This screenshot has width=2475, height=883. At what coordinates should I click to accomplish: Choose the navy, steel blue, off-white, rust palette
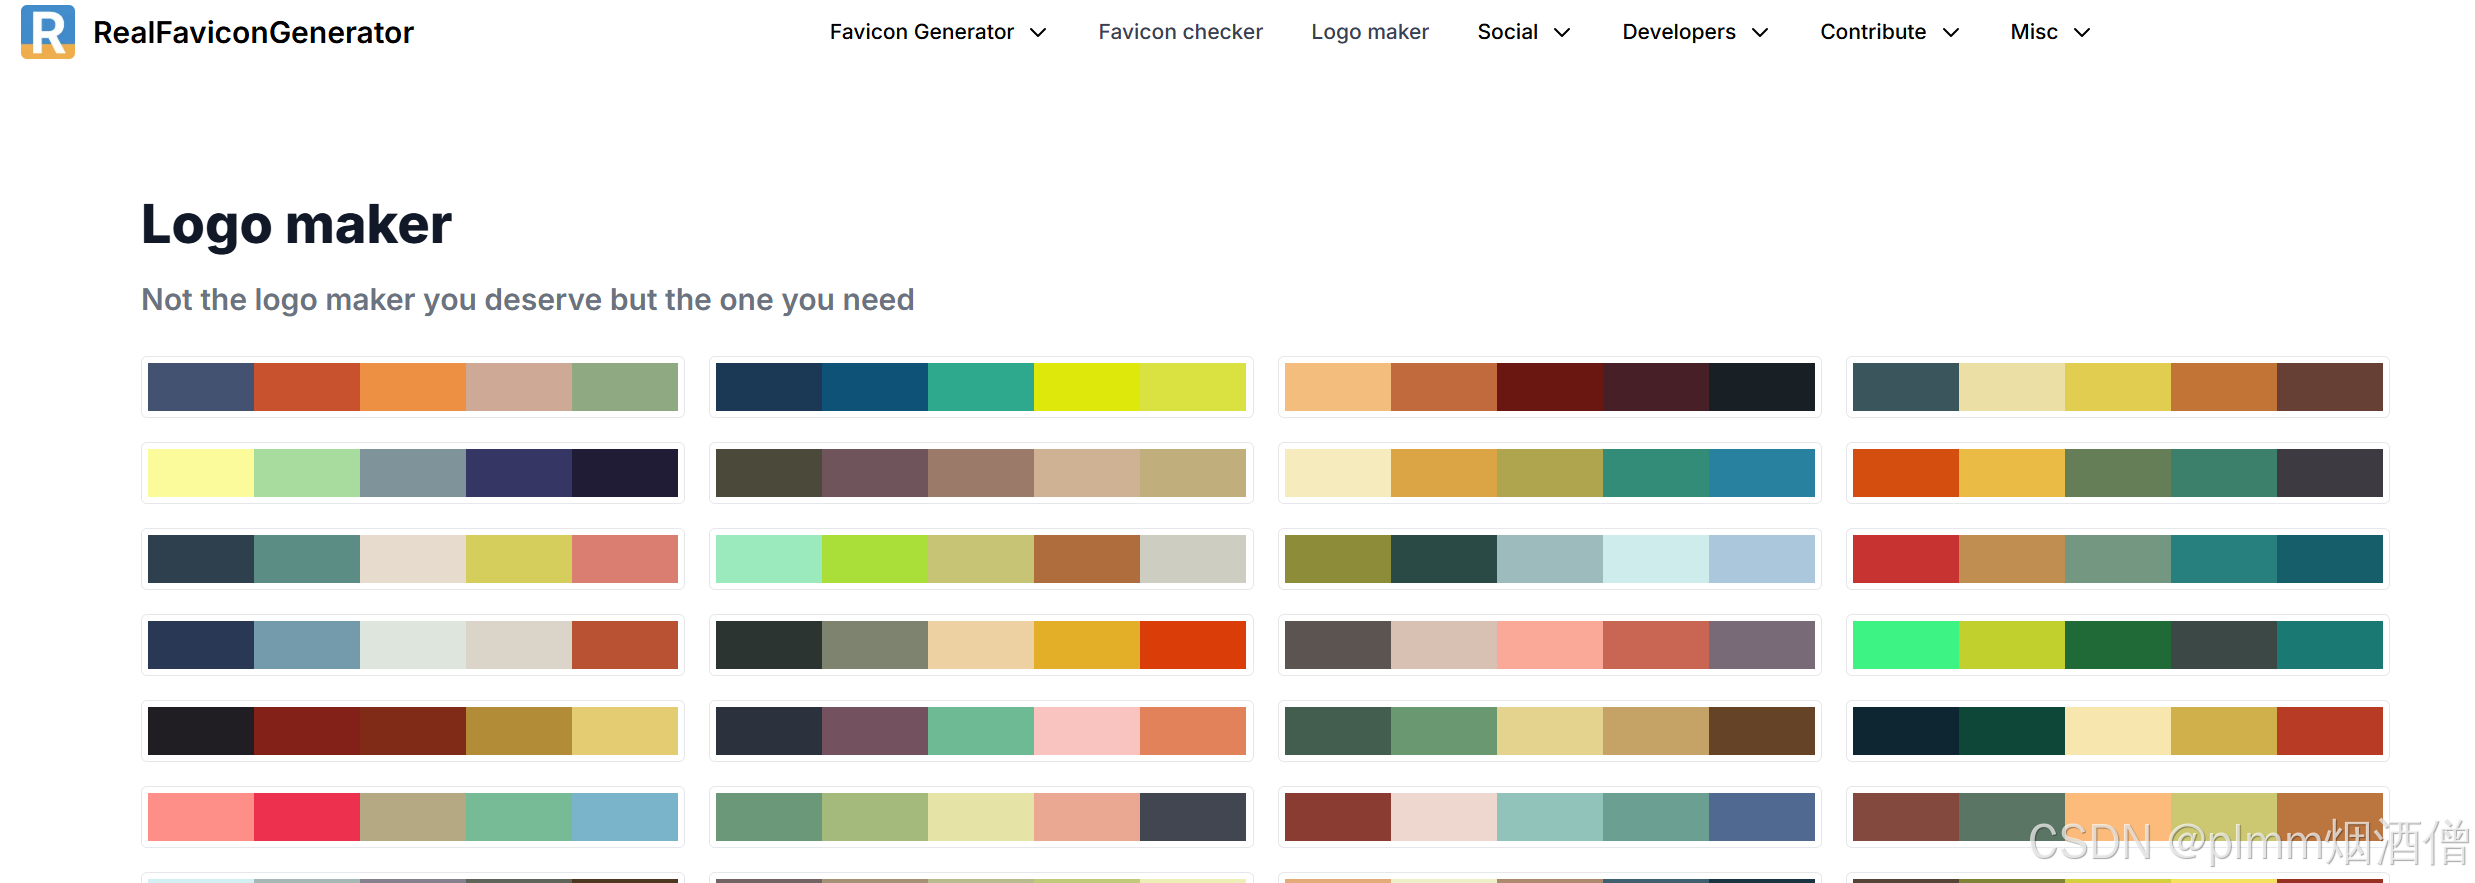413,645
